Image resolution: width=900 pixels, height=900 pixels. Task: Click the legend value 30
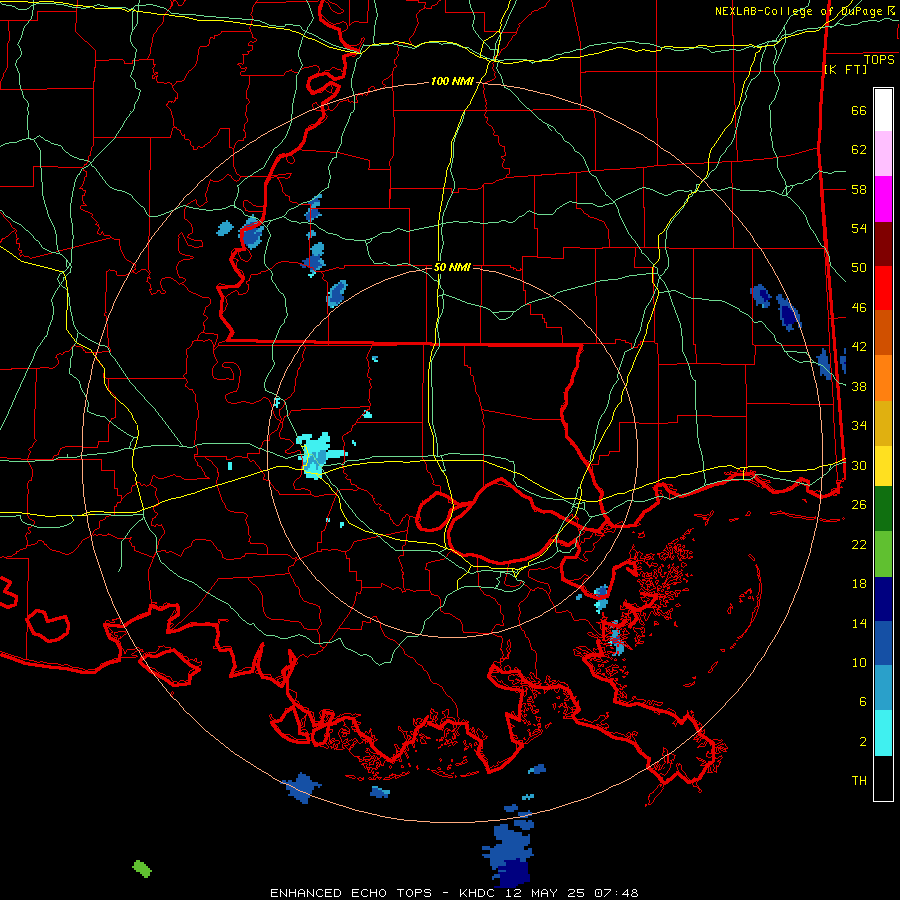pos(859,465)
